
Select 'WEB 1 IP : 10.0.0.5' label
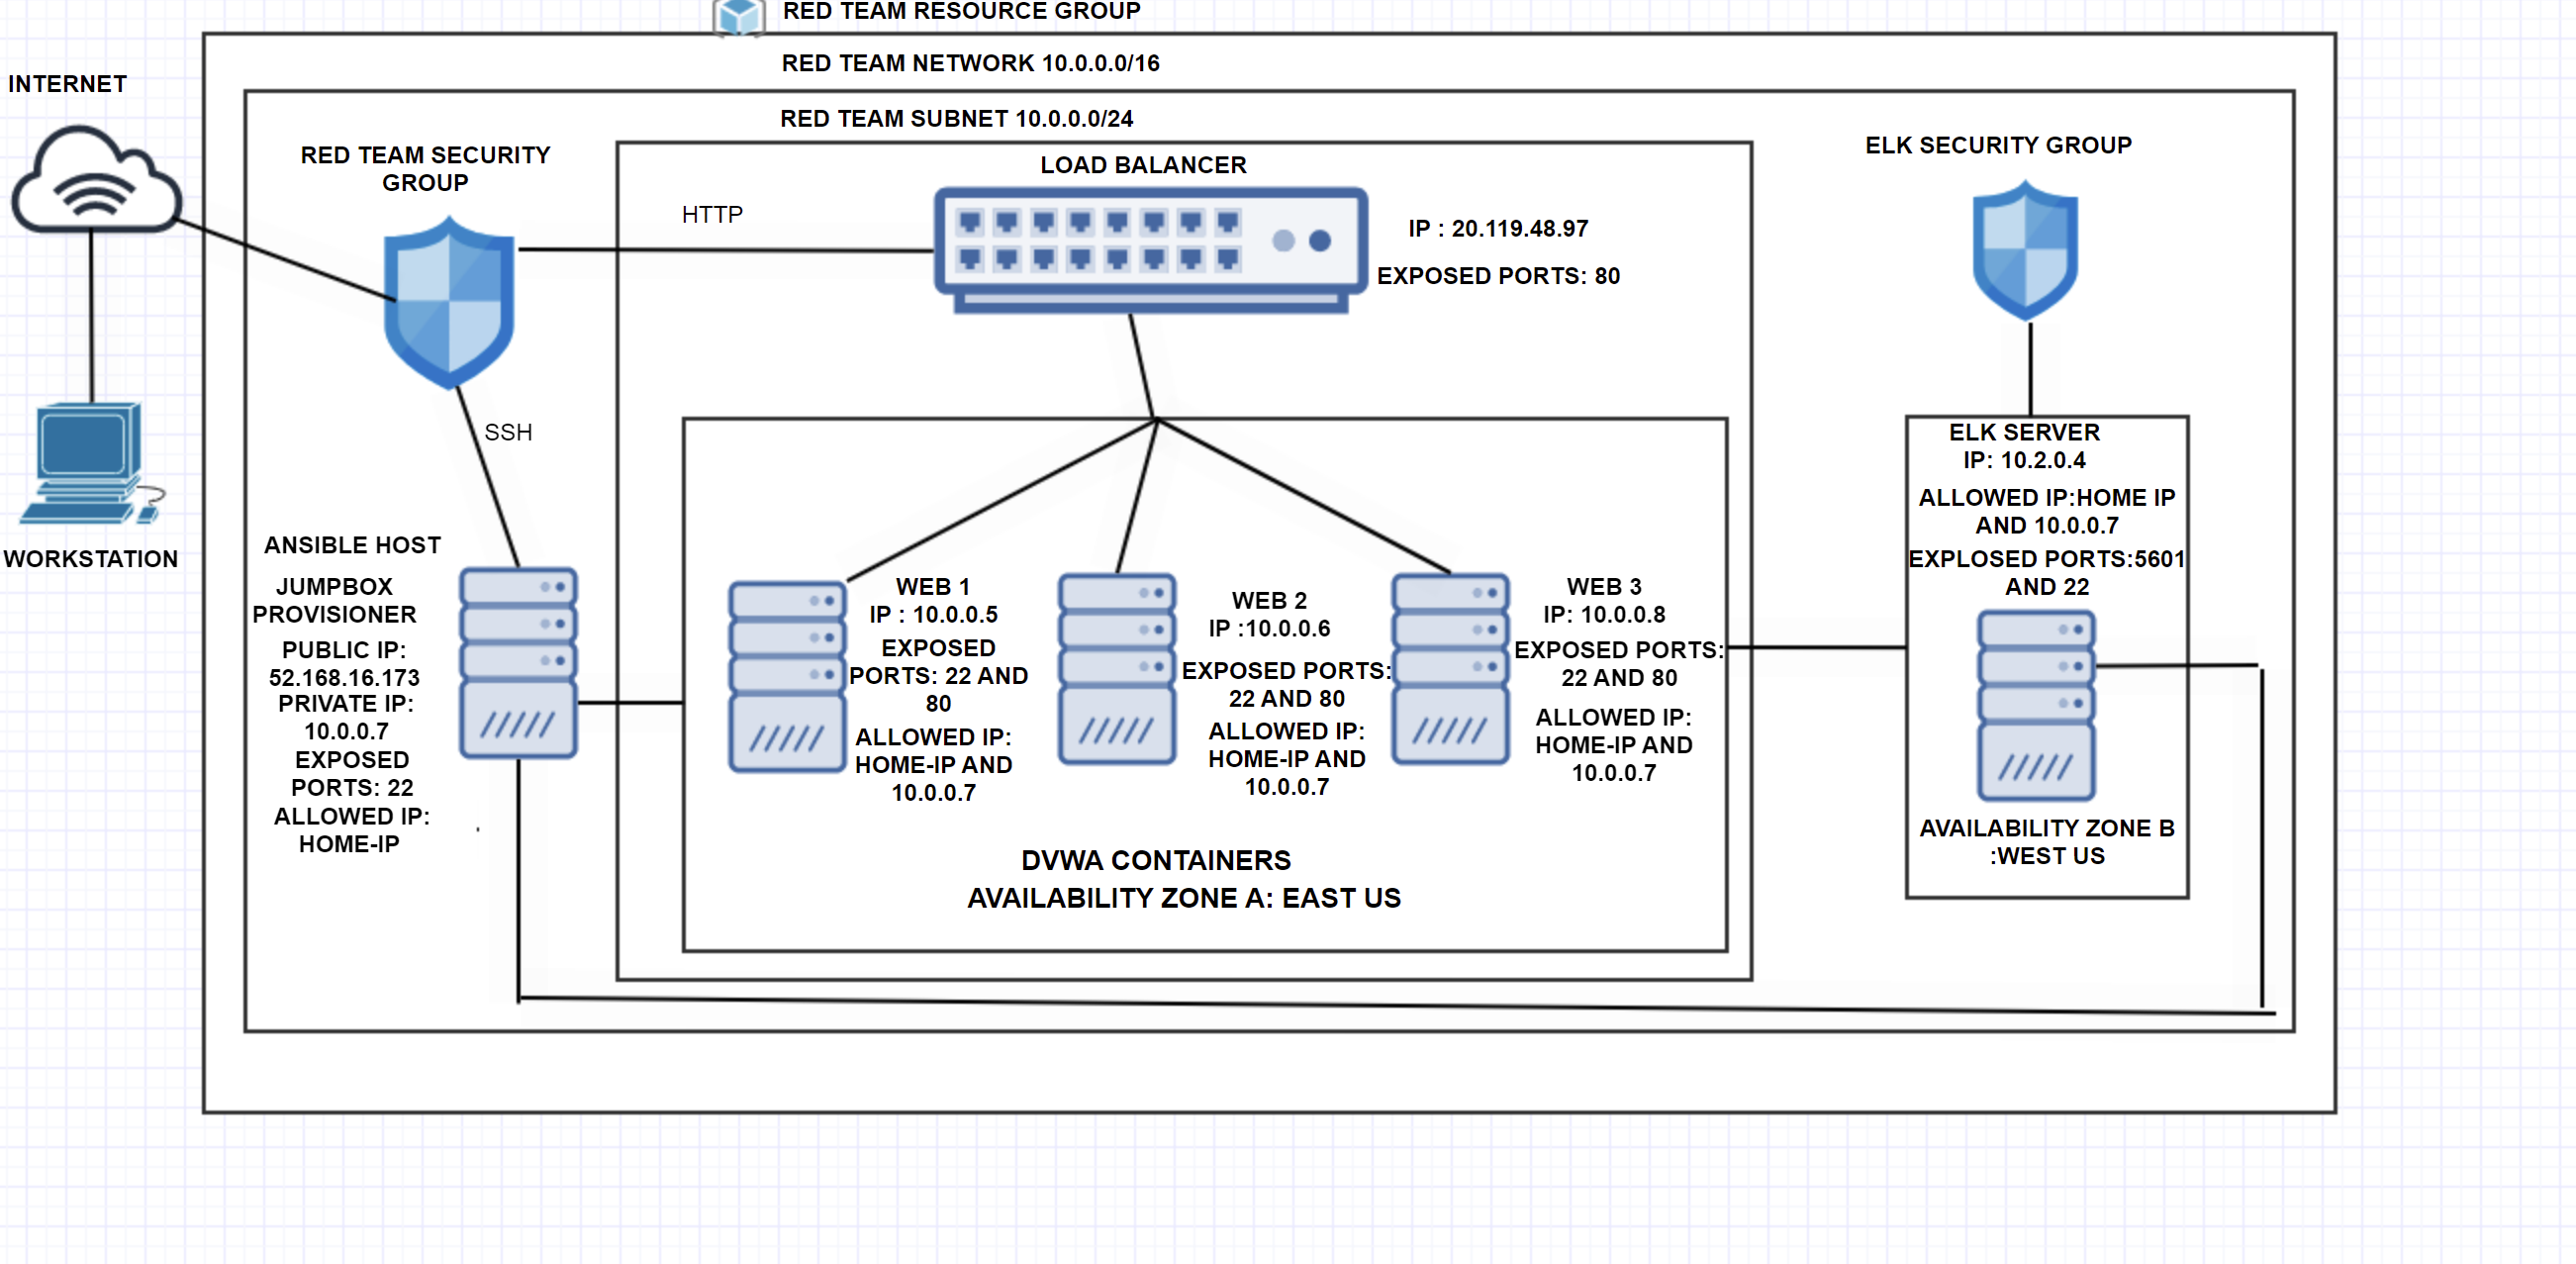(933, 600)
